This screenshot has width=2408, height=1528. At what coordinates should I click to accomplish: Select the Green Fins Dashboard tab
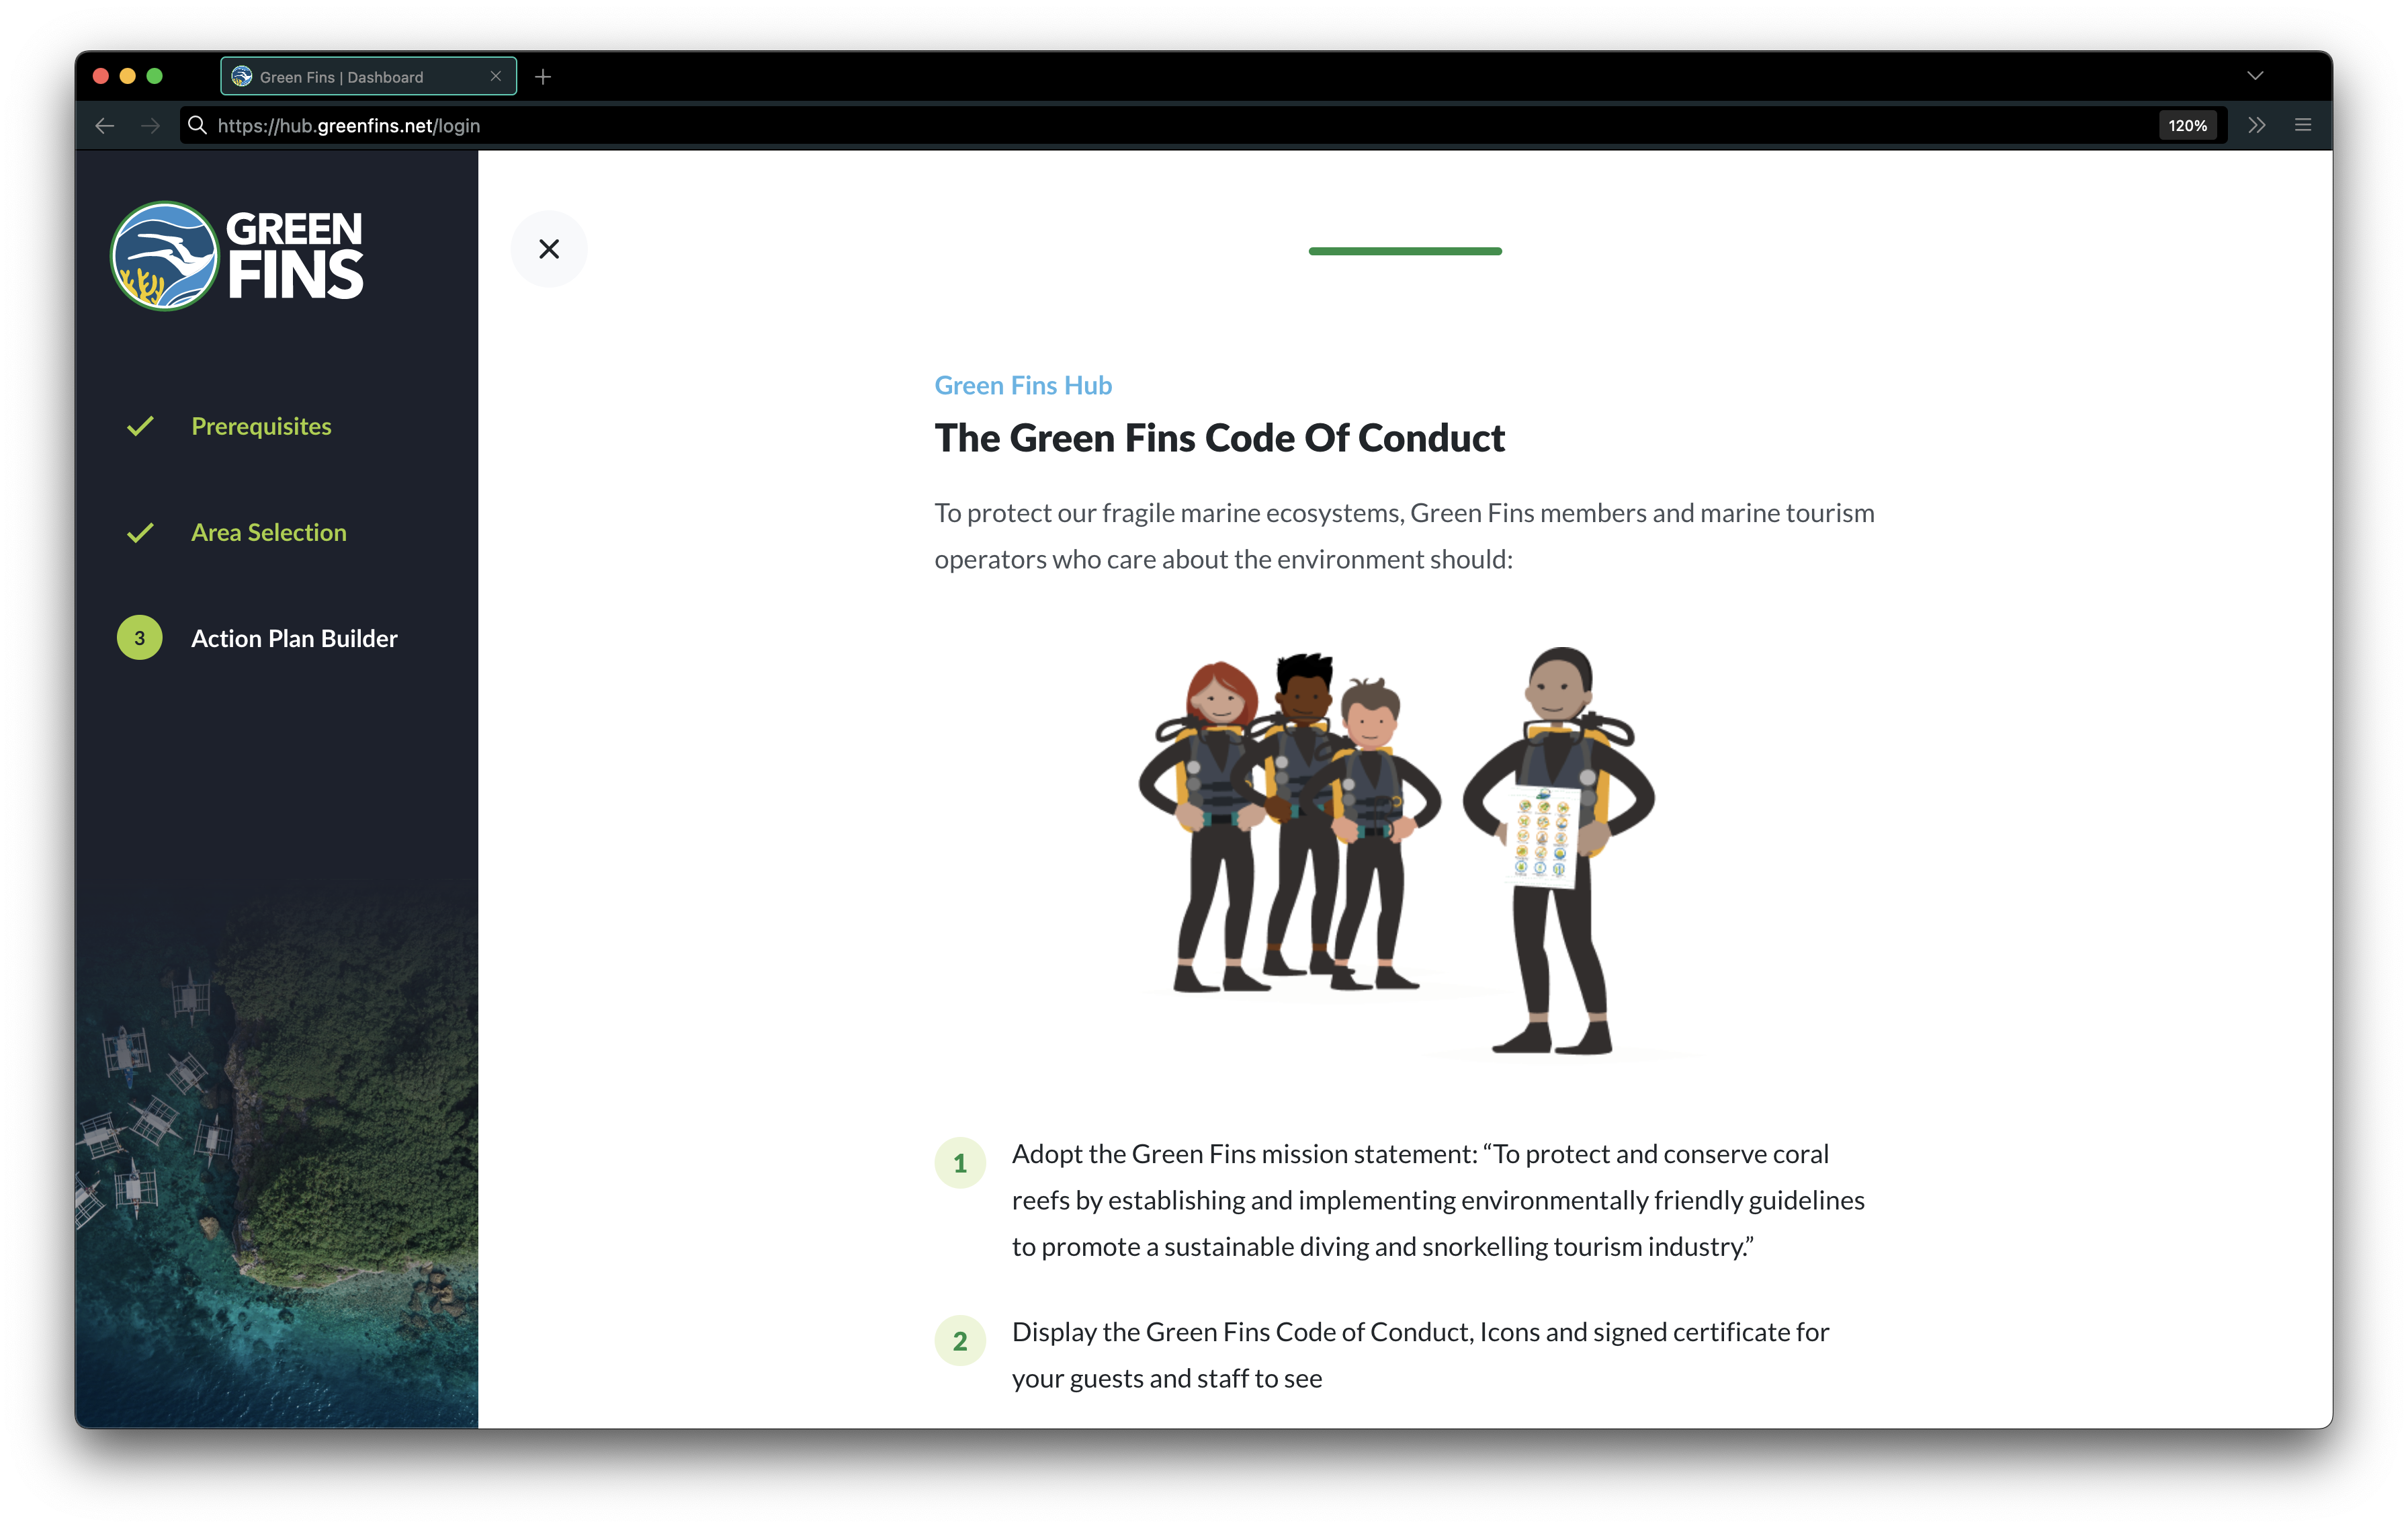(x=368, y=77)
